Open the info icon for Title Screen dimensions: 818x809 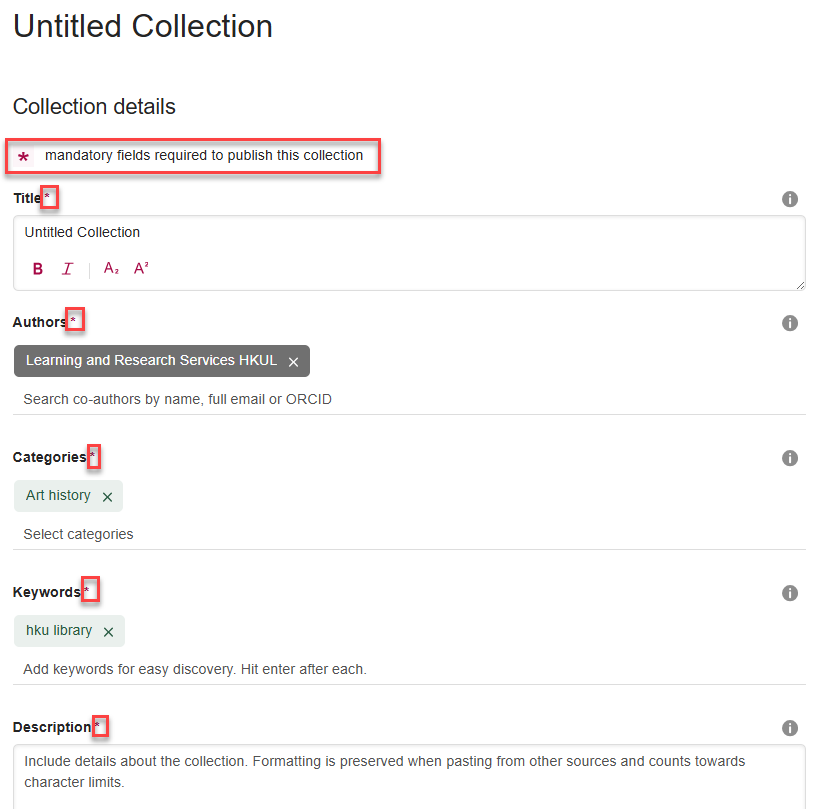tap(789, 199)
